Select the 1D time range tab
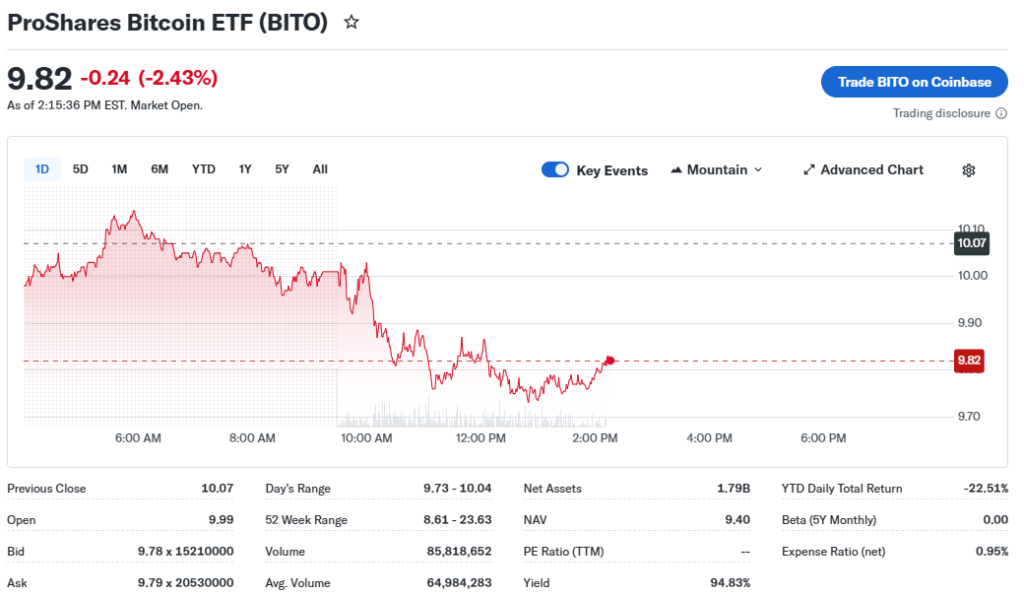Screen dimensions: 1024x596 pos(42,169)
